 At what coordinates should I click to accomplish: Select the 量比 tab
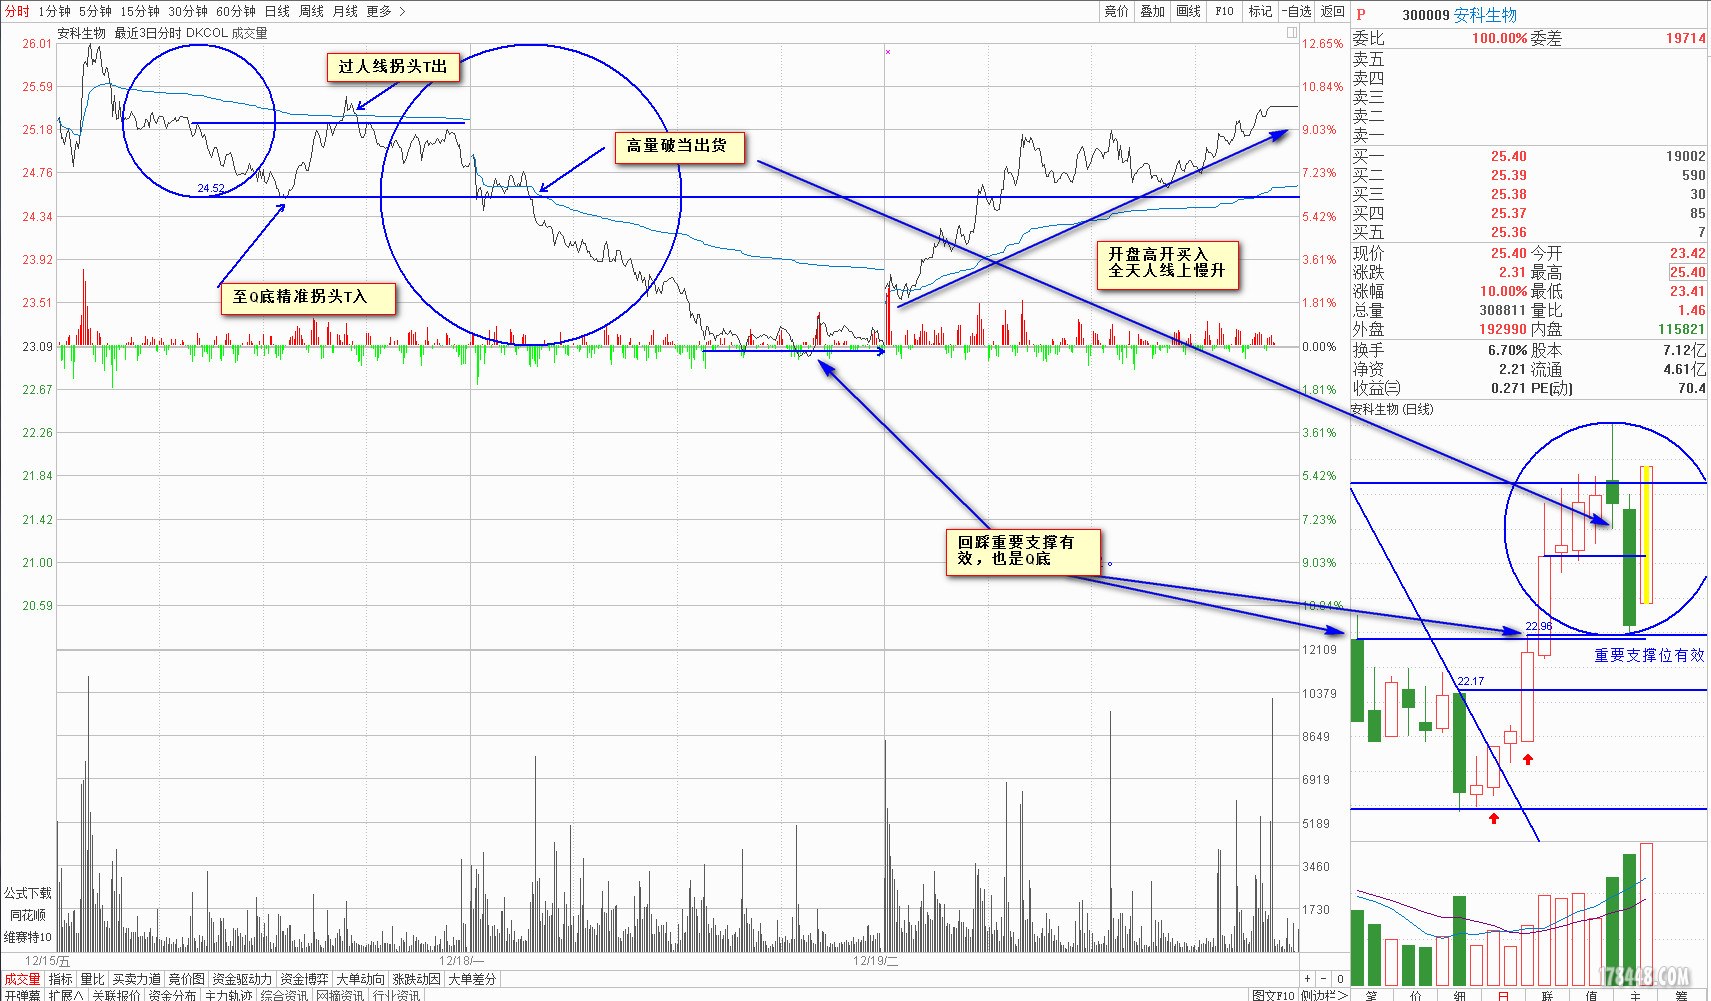click(x=93, y=979)
